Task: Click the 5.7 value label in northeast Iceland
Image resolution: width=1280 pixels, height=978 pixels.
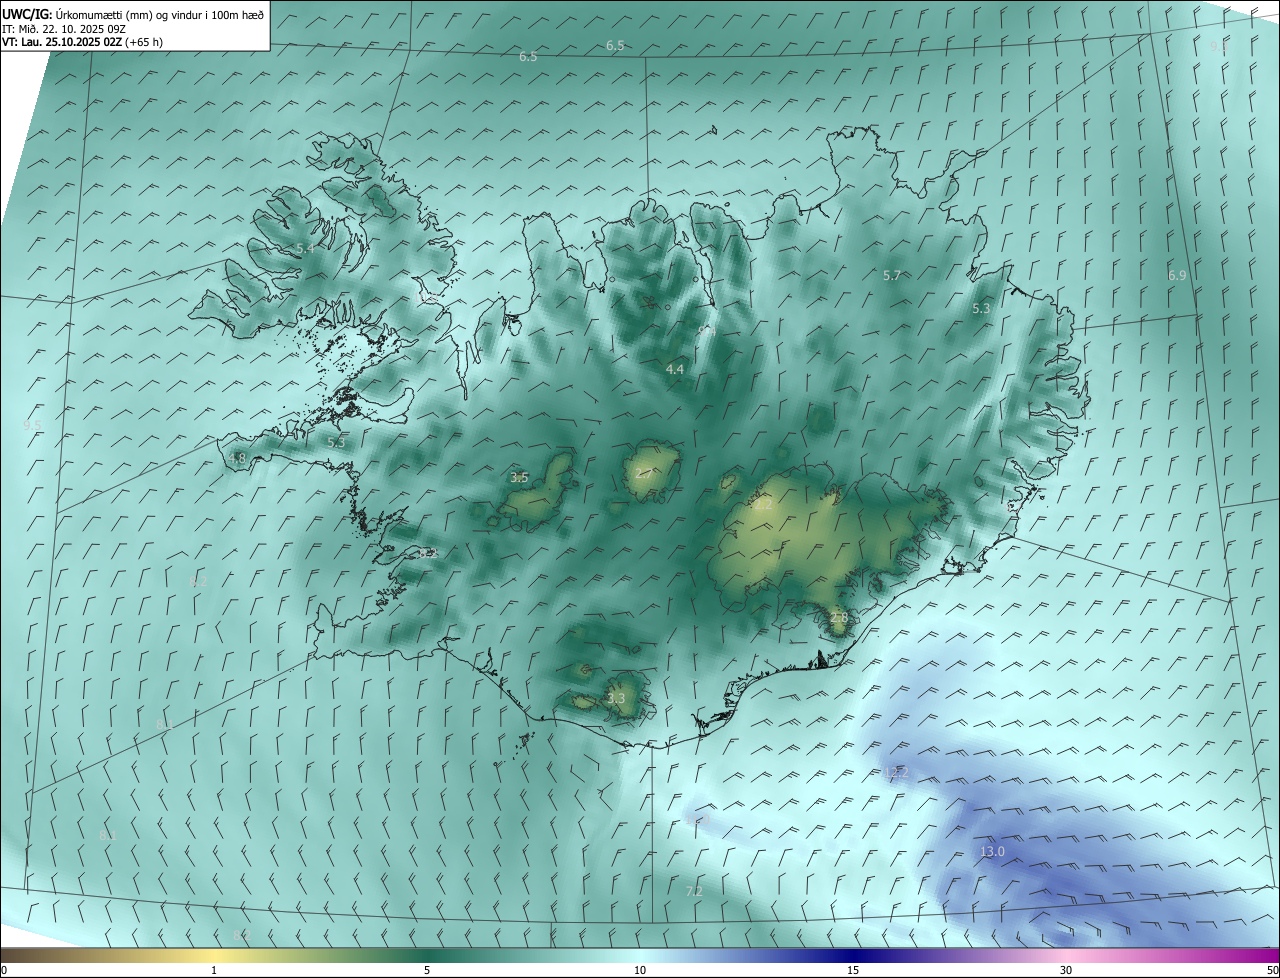Action: [x=892, y=275]
